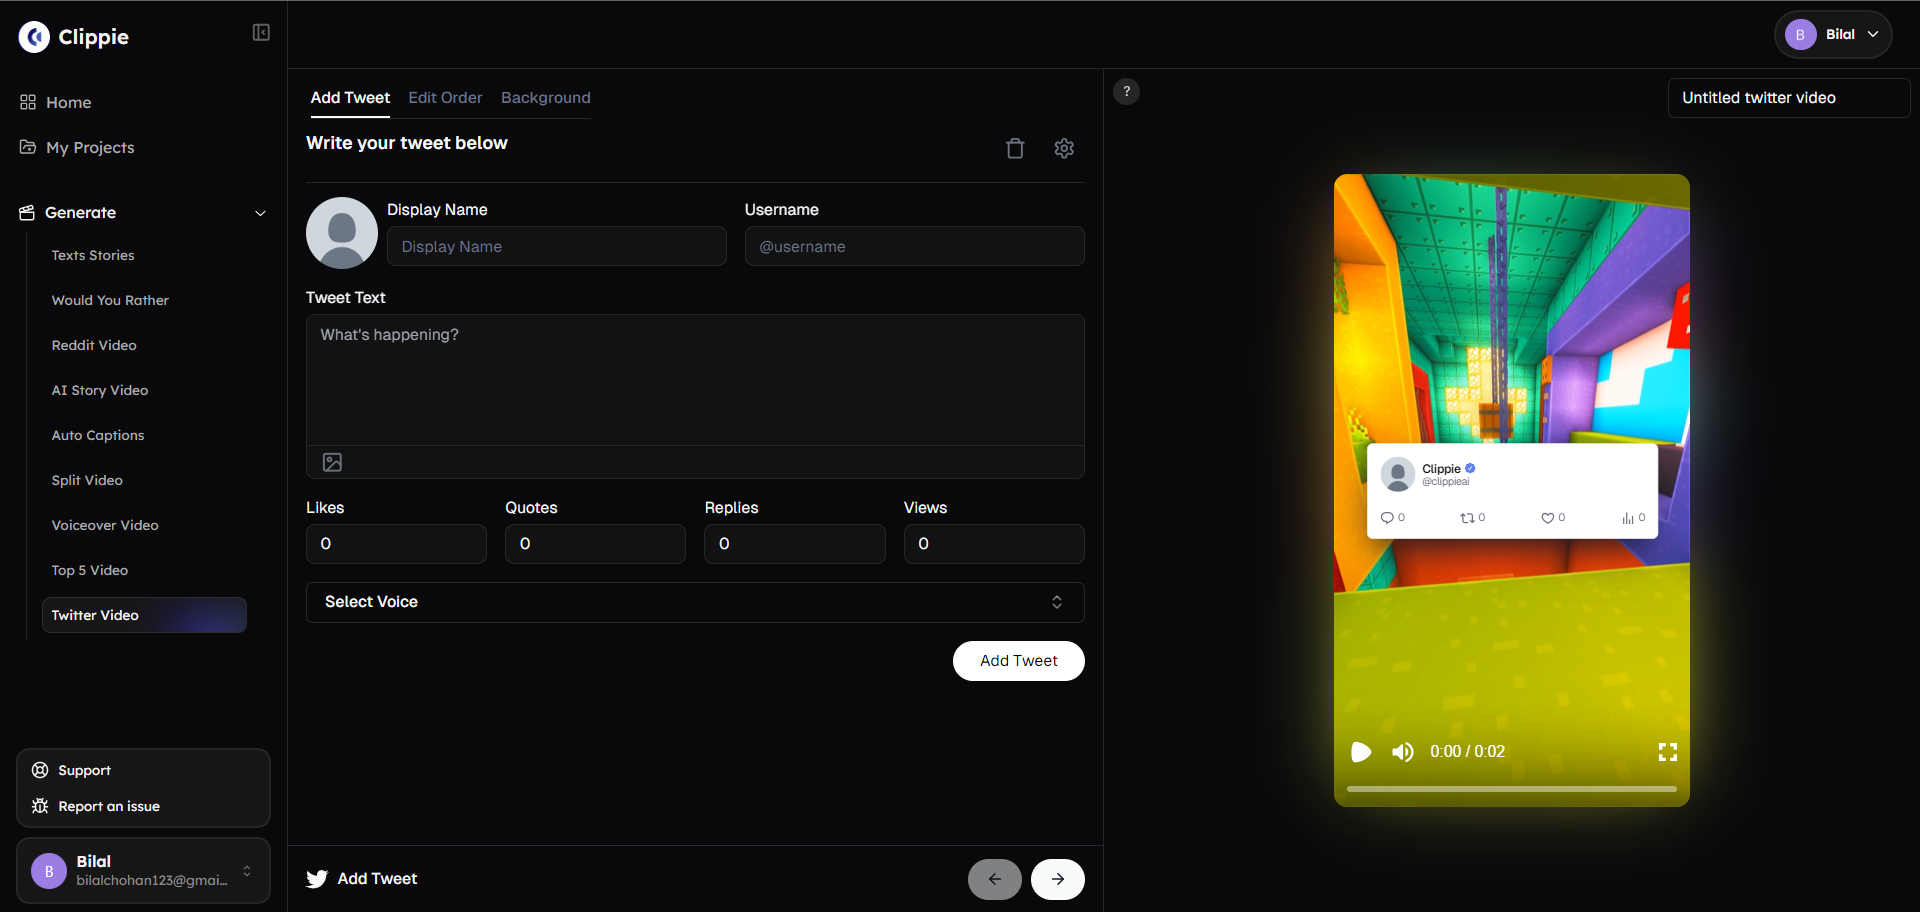Attach image with picture icon
This screenshot has height=912, width=1920.
pyautogui.click(x=332, y=462)
